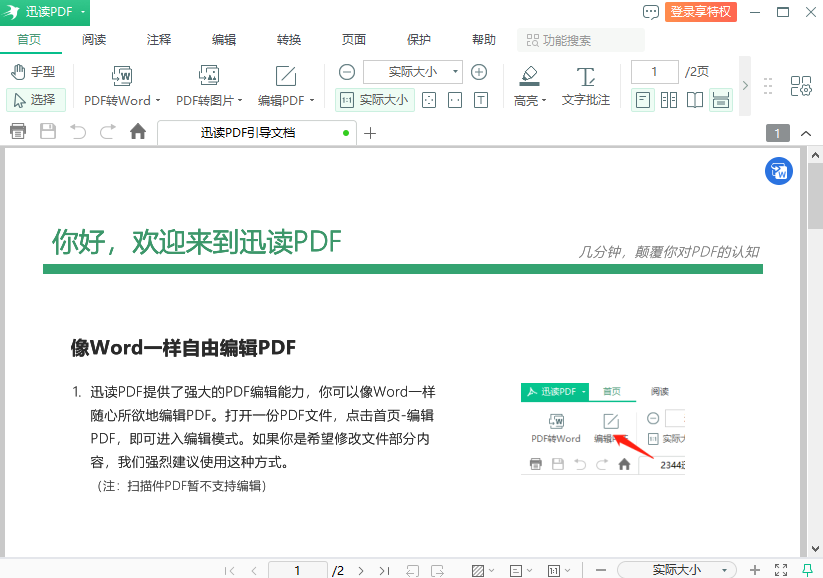
Task: Open the ribbon 实际大小 zoom combo box
Action: pos(413,72)
